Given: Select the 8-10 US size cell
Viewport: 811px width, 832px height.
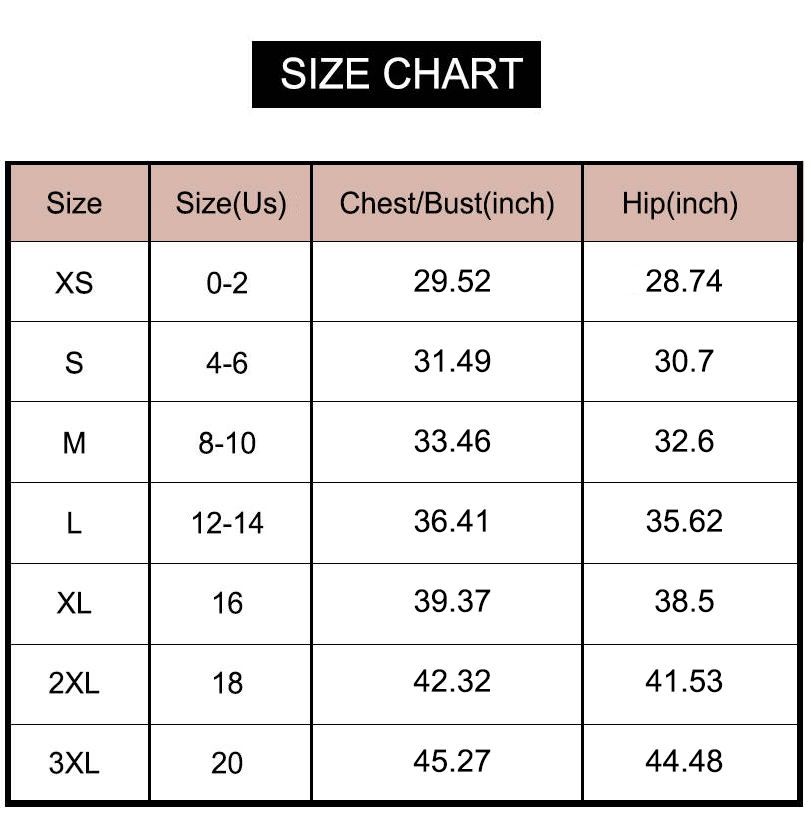Looking at the screenshot, I should tap(231, 443).
